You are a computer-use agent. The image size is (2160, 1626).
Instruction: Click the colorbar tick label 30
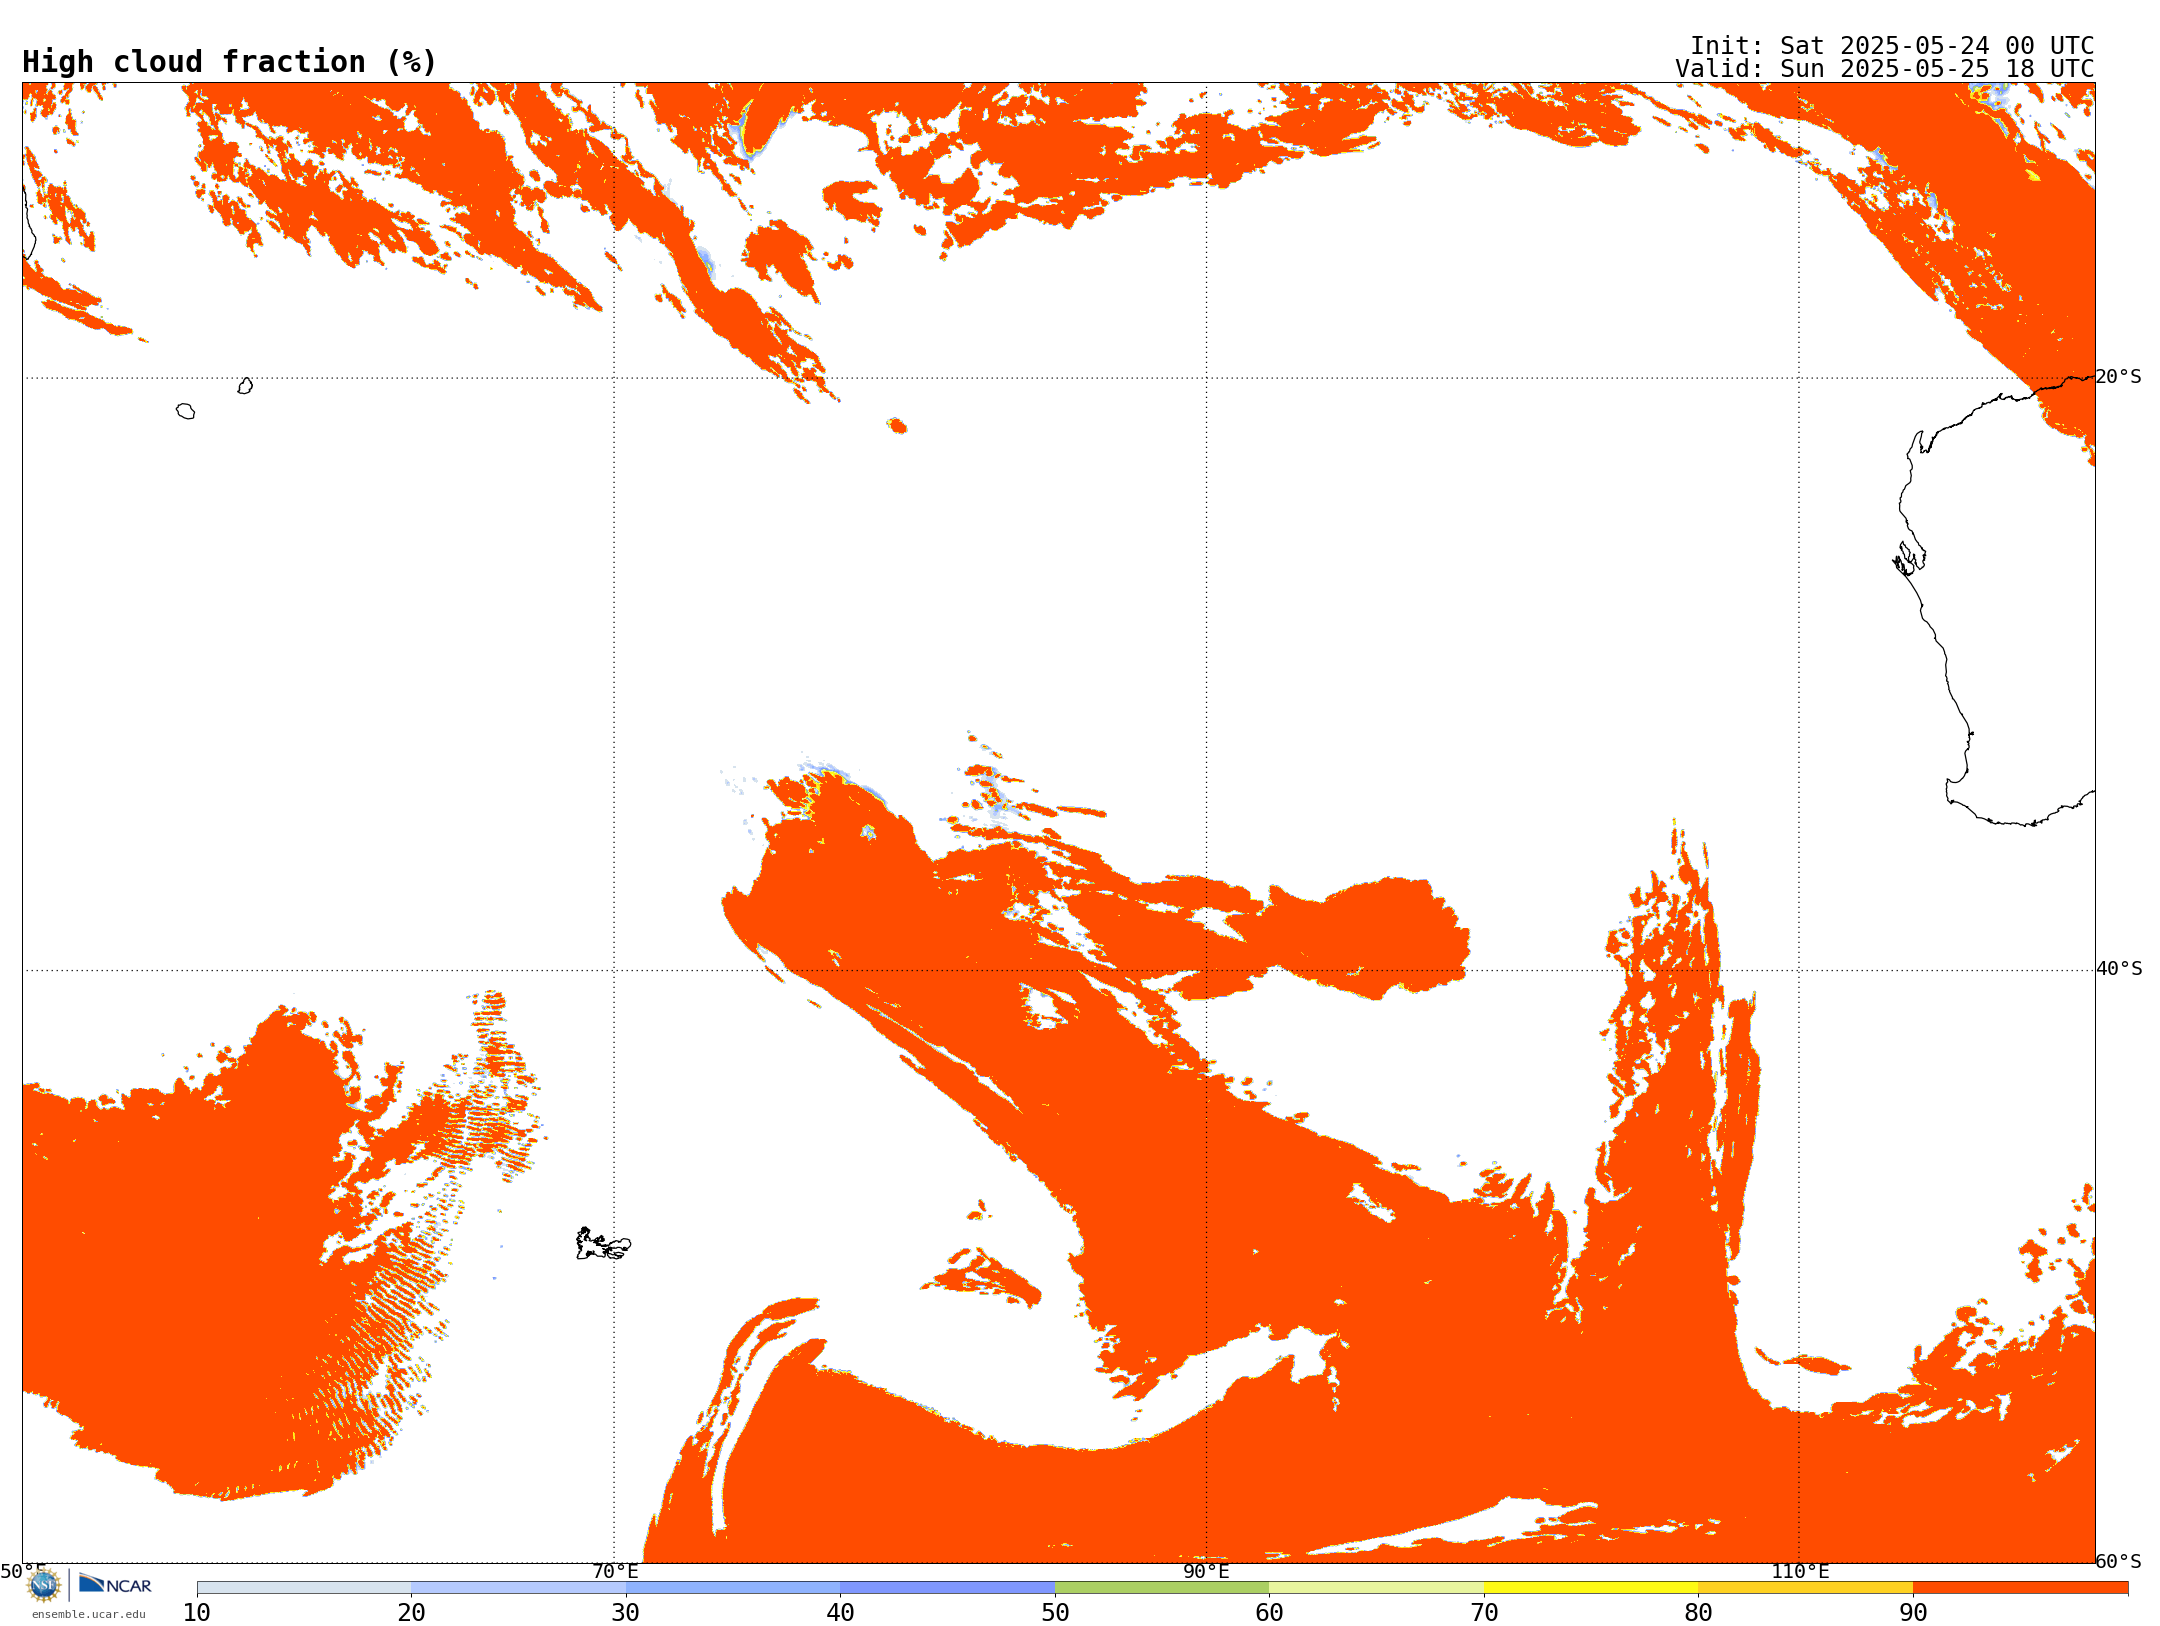[x=626, y=1613]
